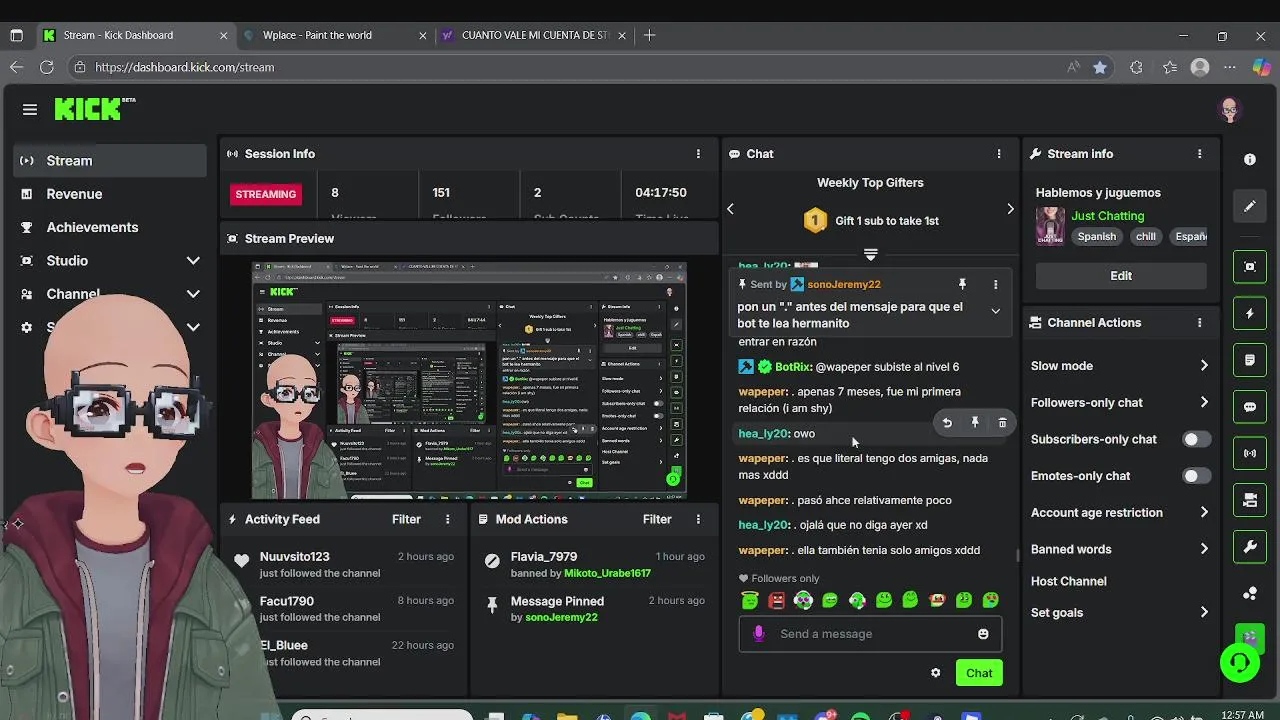1280x720 pixels.
Task: Send message with the green Chat button
Action: (x=979, y=673)
